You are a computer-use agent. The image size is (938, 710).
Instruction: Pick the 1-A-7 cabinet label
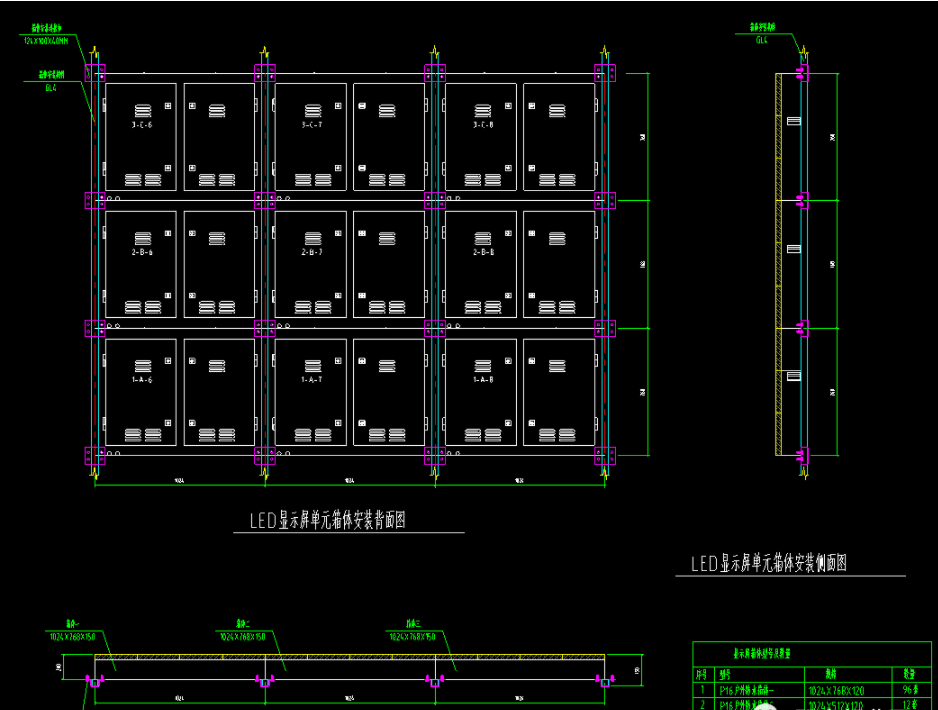point(311,381)
